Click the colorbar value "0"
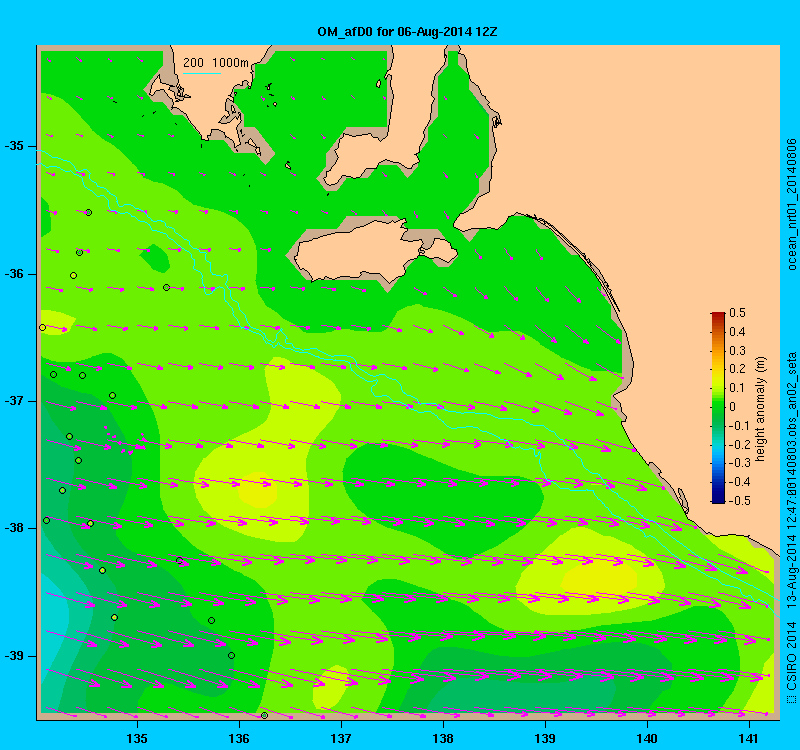 (x=733, y=407)
